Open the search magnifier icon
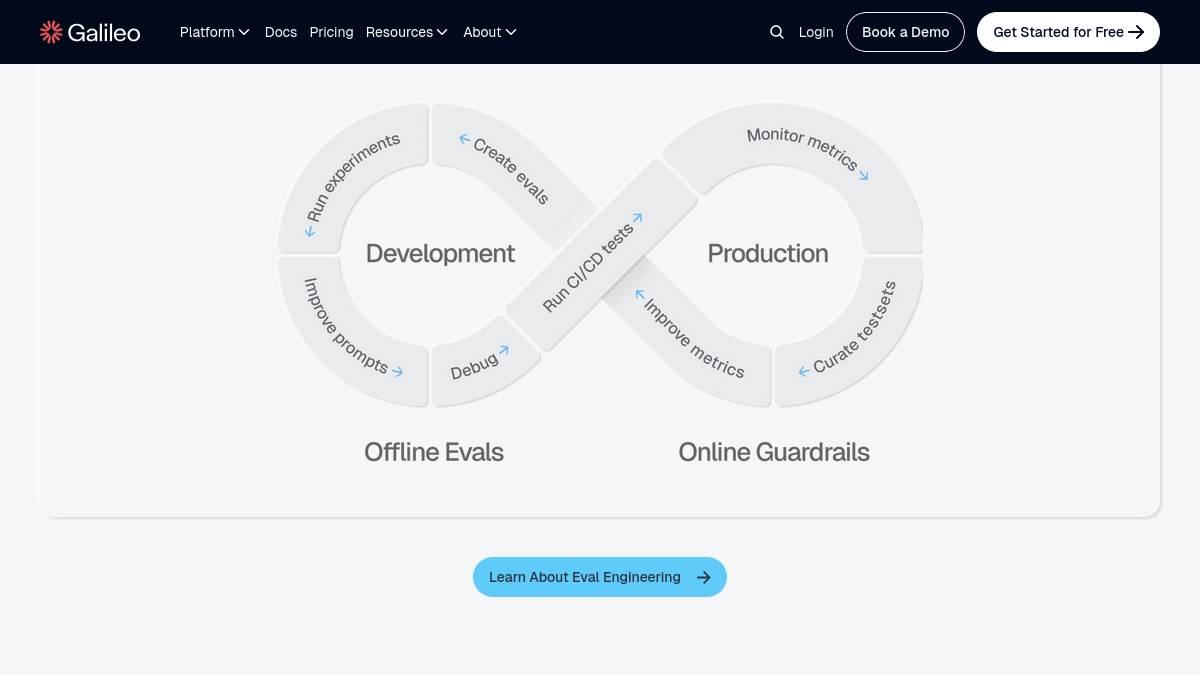Viewport: 1200px width, 675px height. point(777,32)
